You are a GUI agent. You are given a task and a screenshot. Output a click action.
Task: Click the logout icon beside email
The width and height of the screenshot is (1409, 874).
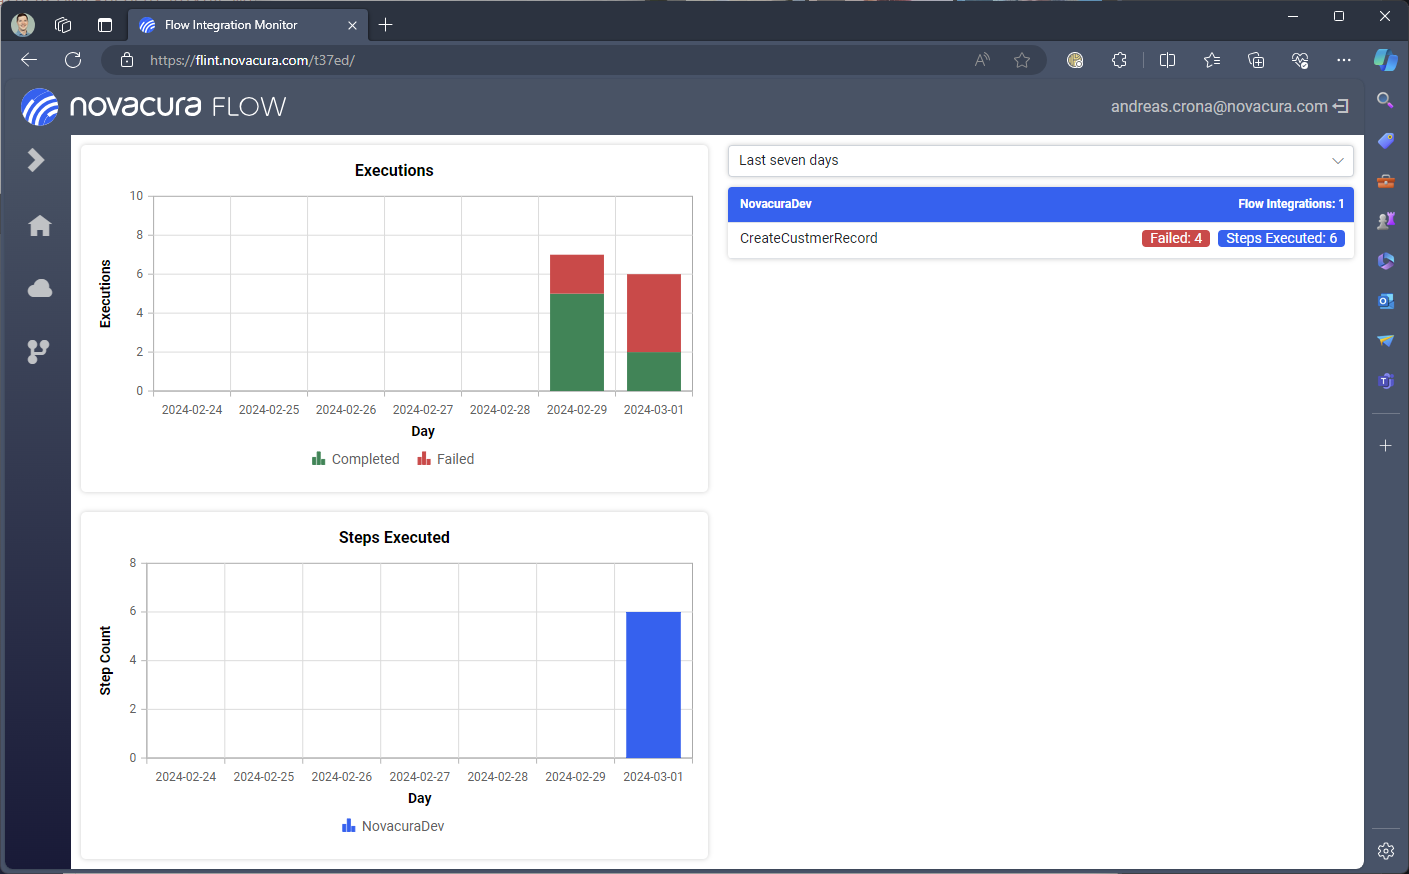(x=1341, y=106)
